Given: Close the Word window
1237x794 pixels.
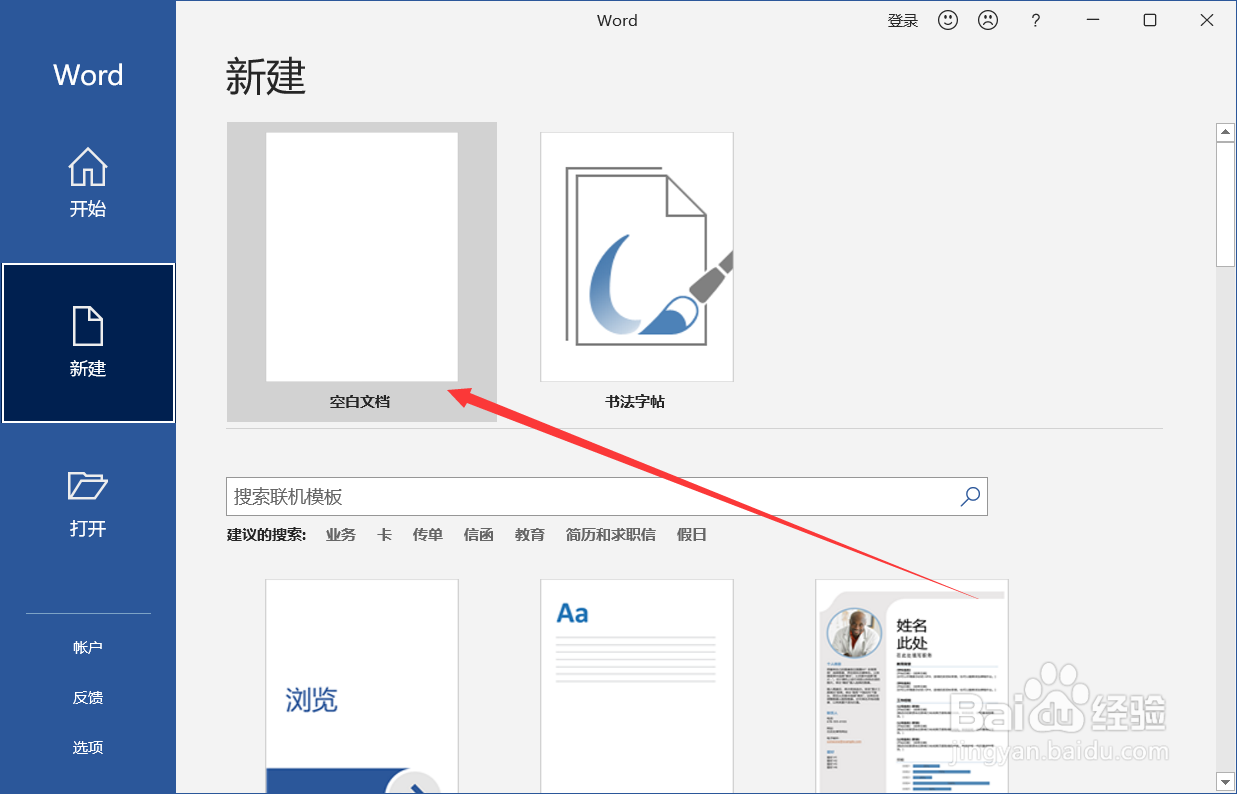Looking at the screenshot, I should coord(1207,20).
